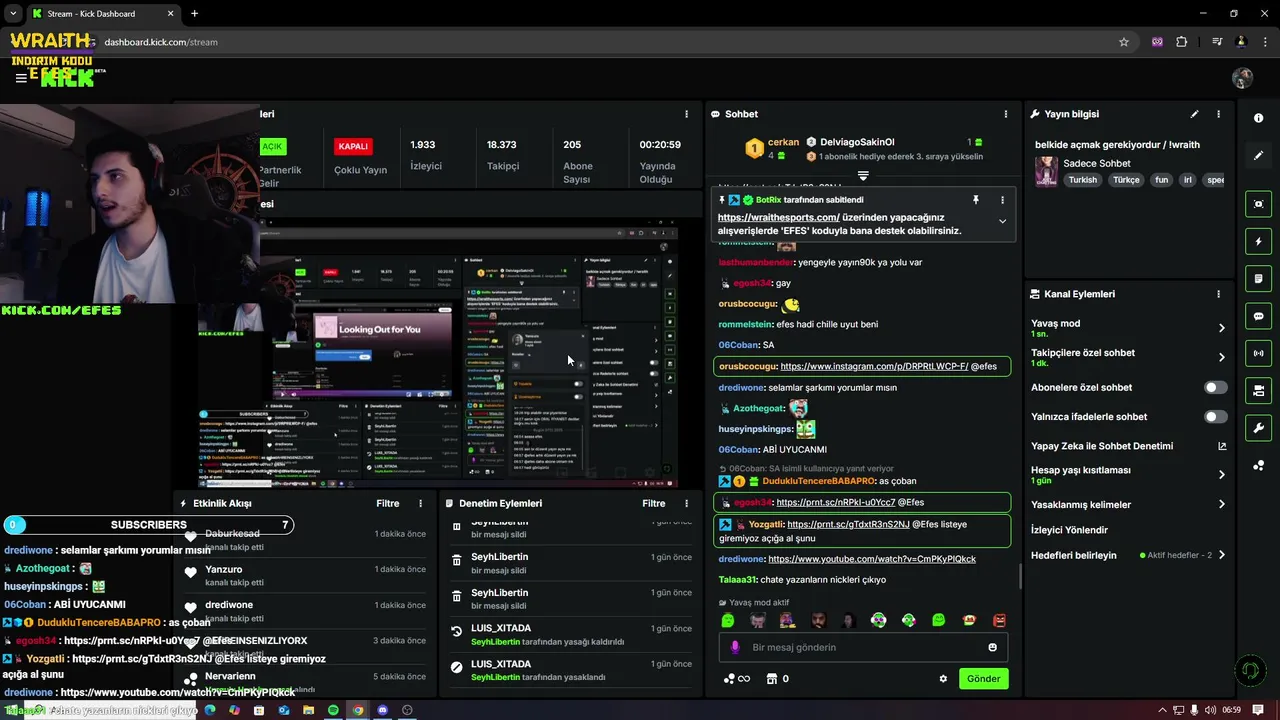Open Kanal Eylemleri three-dot menu

point(1218,294)
